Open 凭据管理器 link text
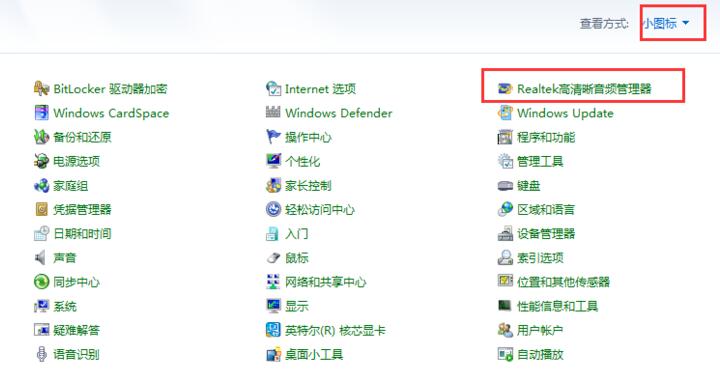Viewport: 720px width, 382px height. point(82,209)
